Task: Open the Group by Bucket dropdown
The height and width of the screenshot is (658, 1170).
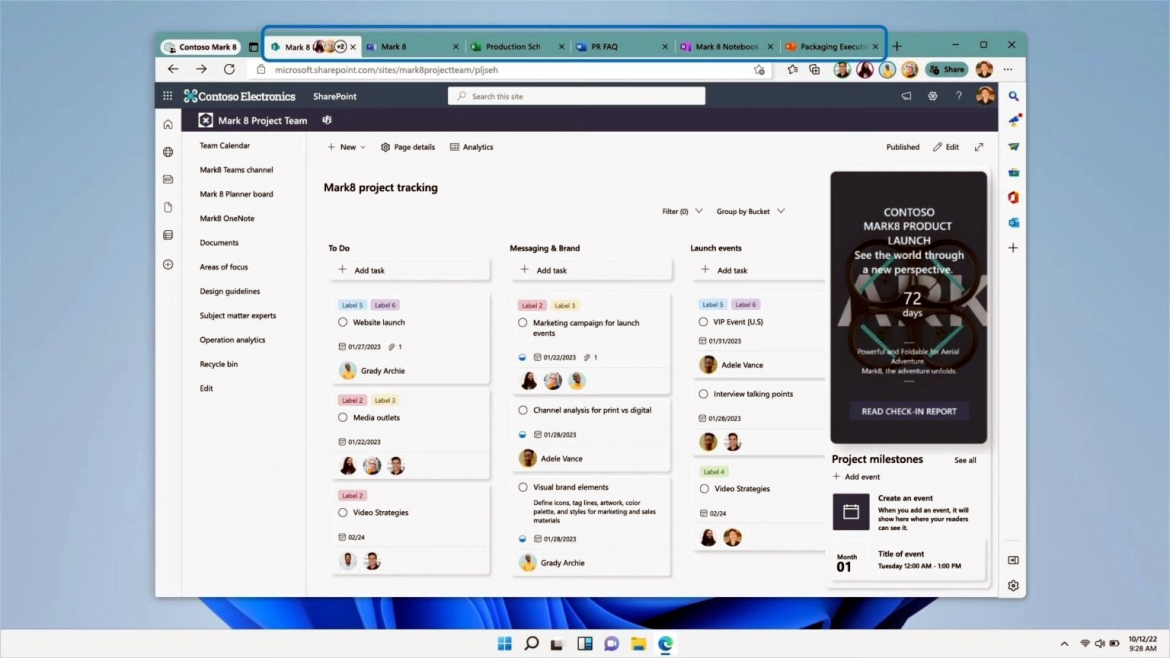Action: coord(750,211)
